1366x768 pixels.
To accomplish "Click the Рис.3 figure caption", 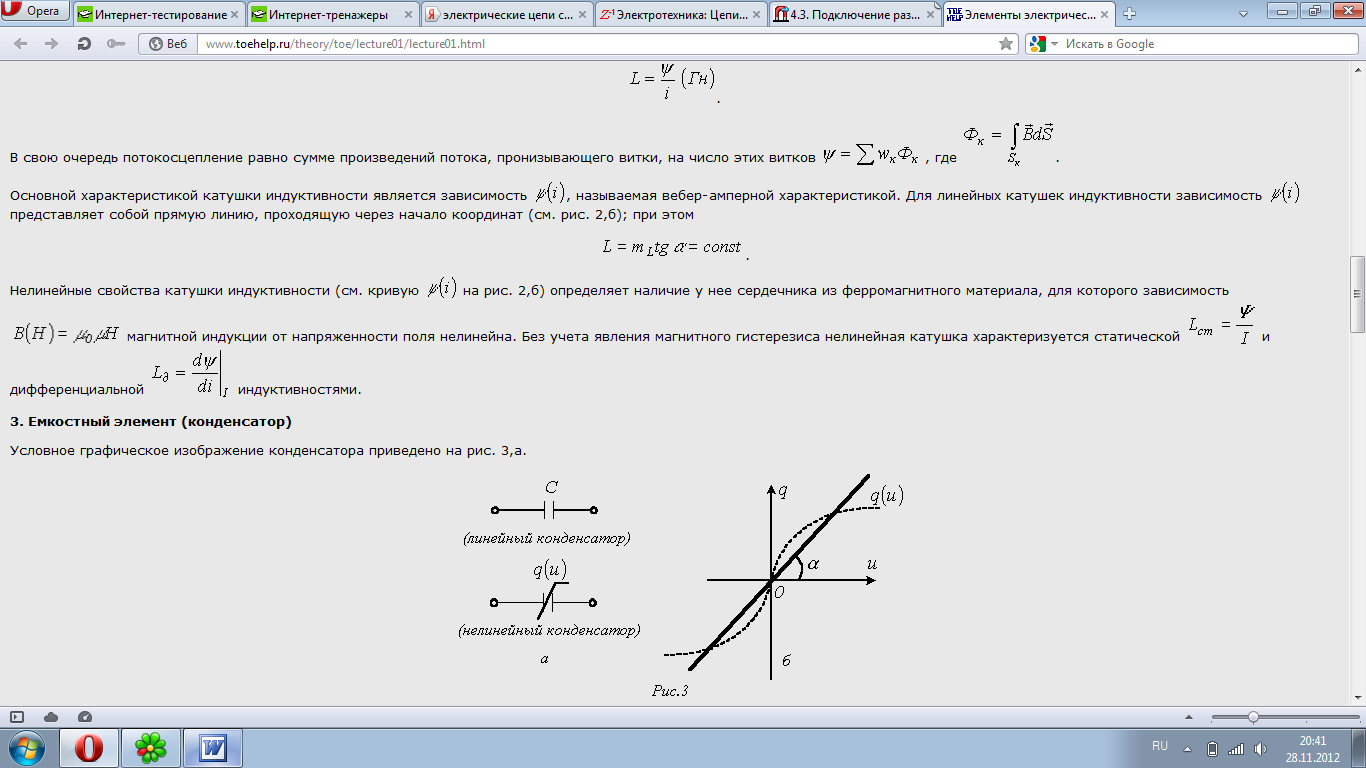I will tap(670, 690).
